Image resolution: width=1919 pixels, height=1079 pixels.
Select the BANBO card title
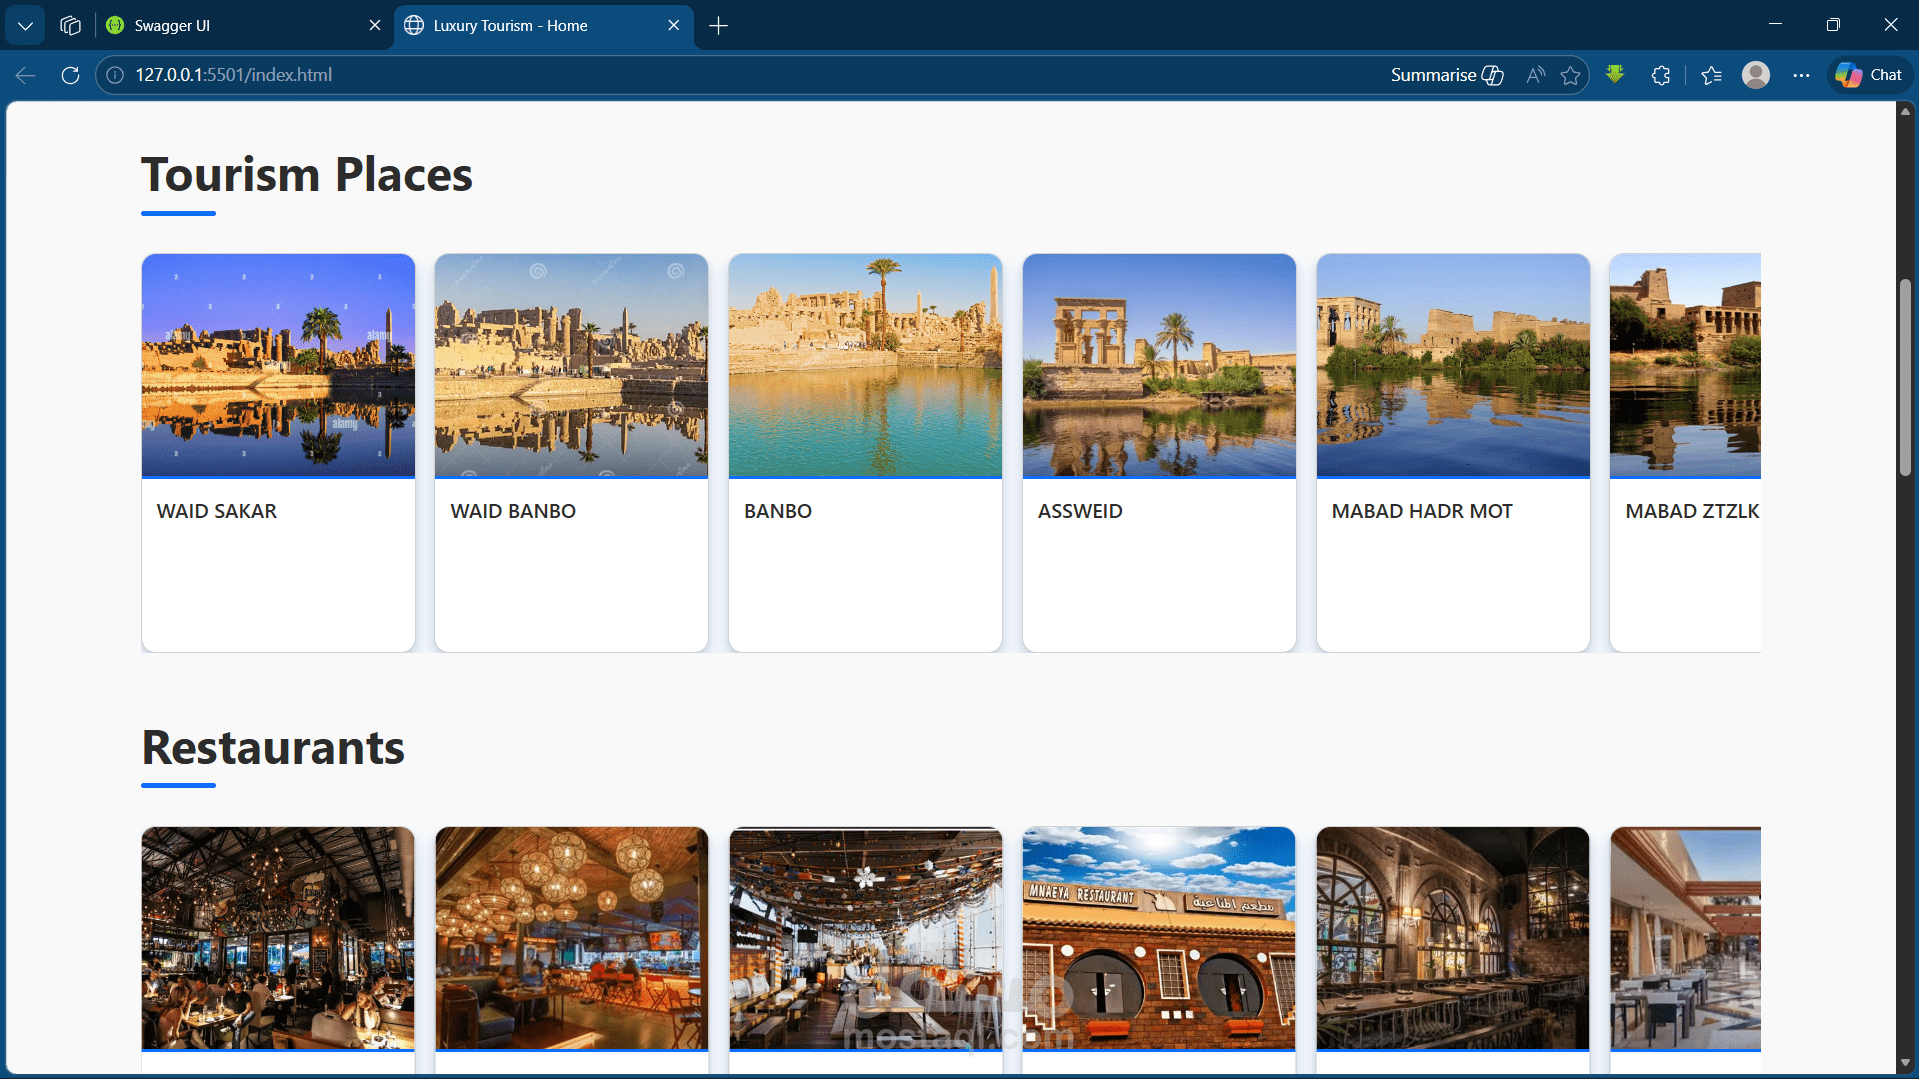click(778, 511)
